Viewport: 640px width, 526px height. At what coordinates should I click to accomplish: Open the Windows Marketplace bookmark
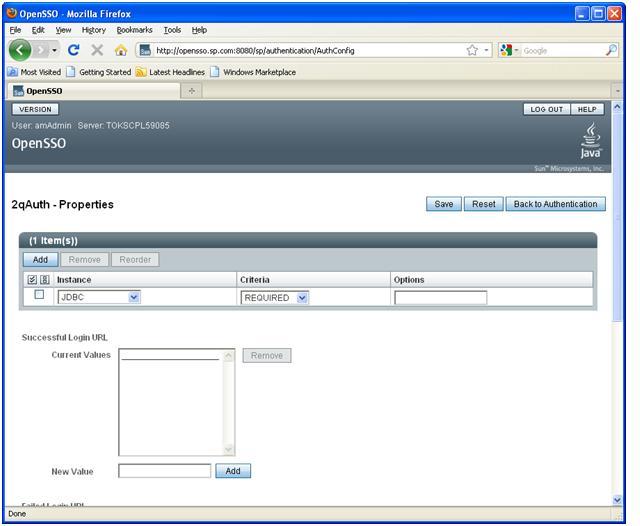pos(253,72)
